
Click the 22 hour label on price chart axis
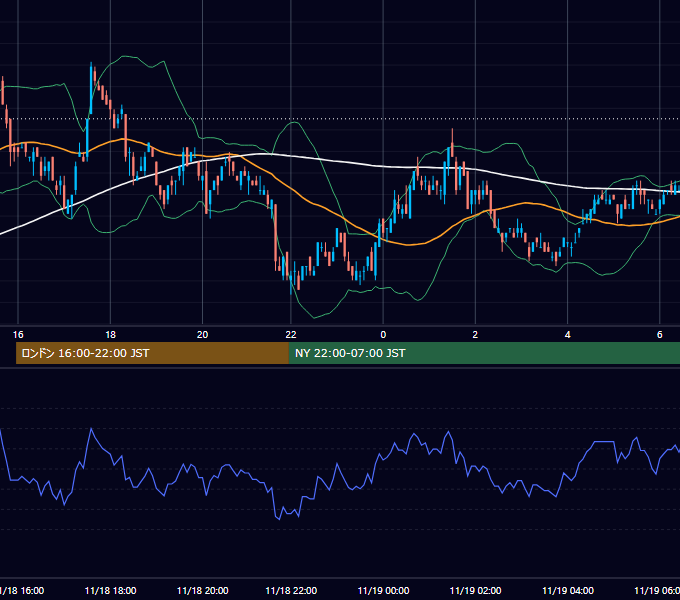(x=291, y=335)
